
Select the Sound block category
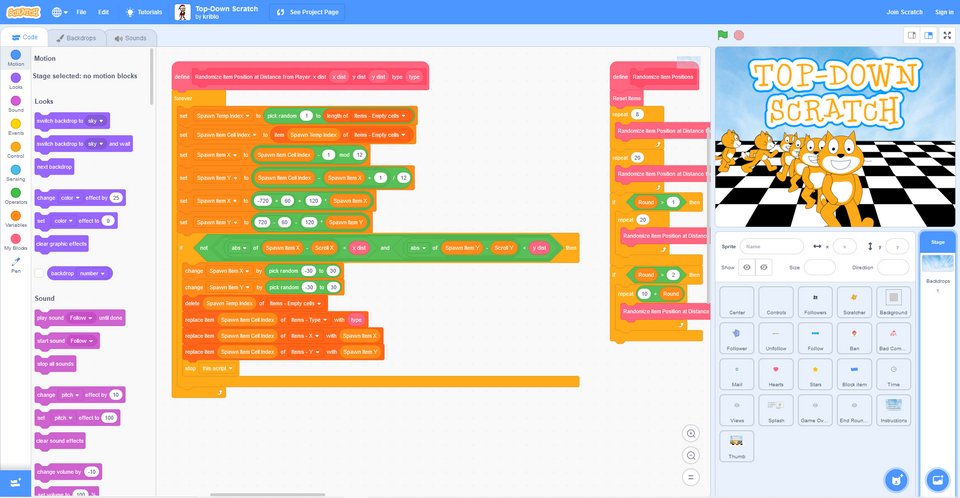pyautogui.click(x=16, y=104)
